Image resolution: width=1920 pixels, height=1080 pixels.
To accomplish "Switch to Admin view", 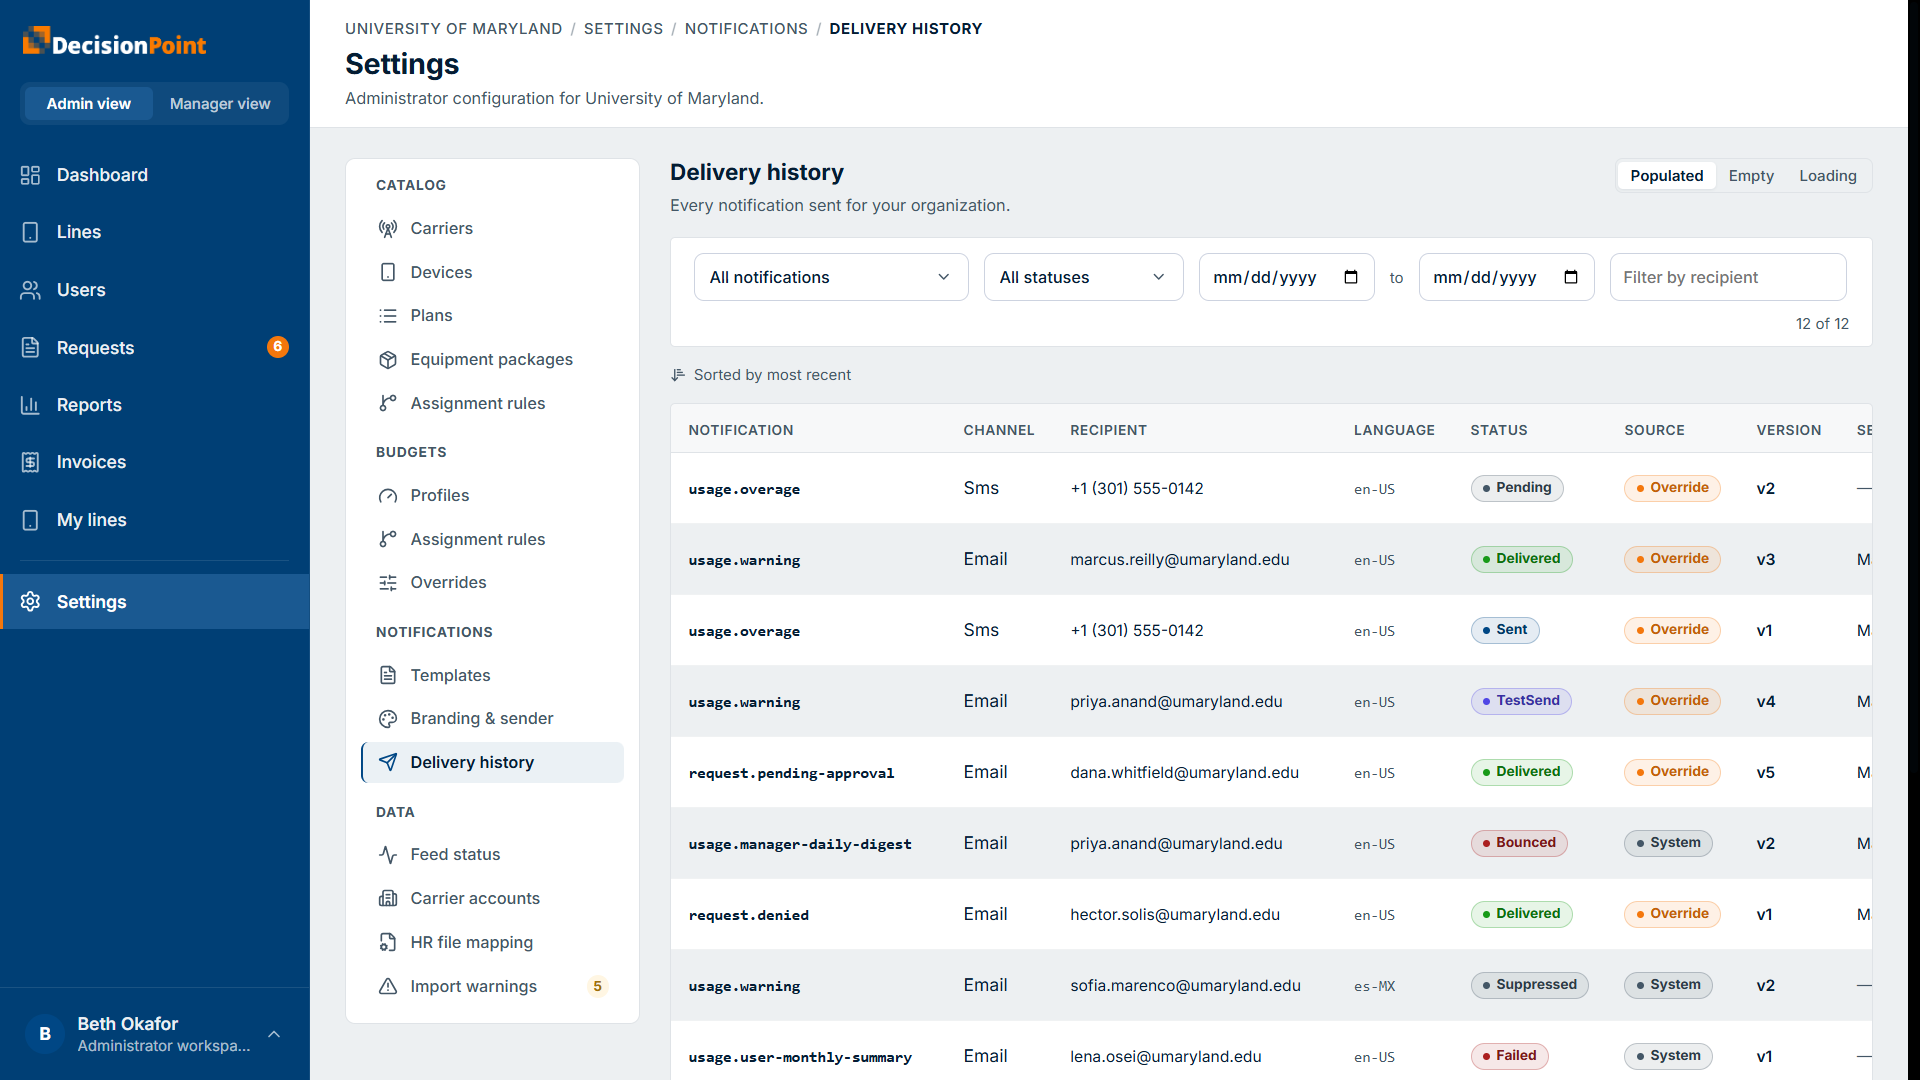I will [89, 104].
